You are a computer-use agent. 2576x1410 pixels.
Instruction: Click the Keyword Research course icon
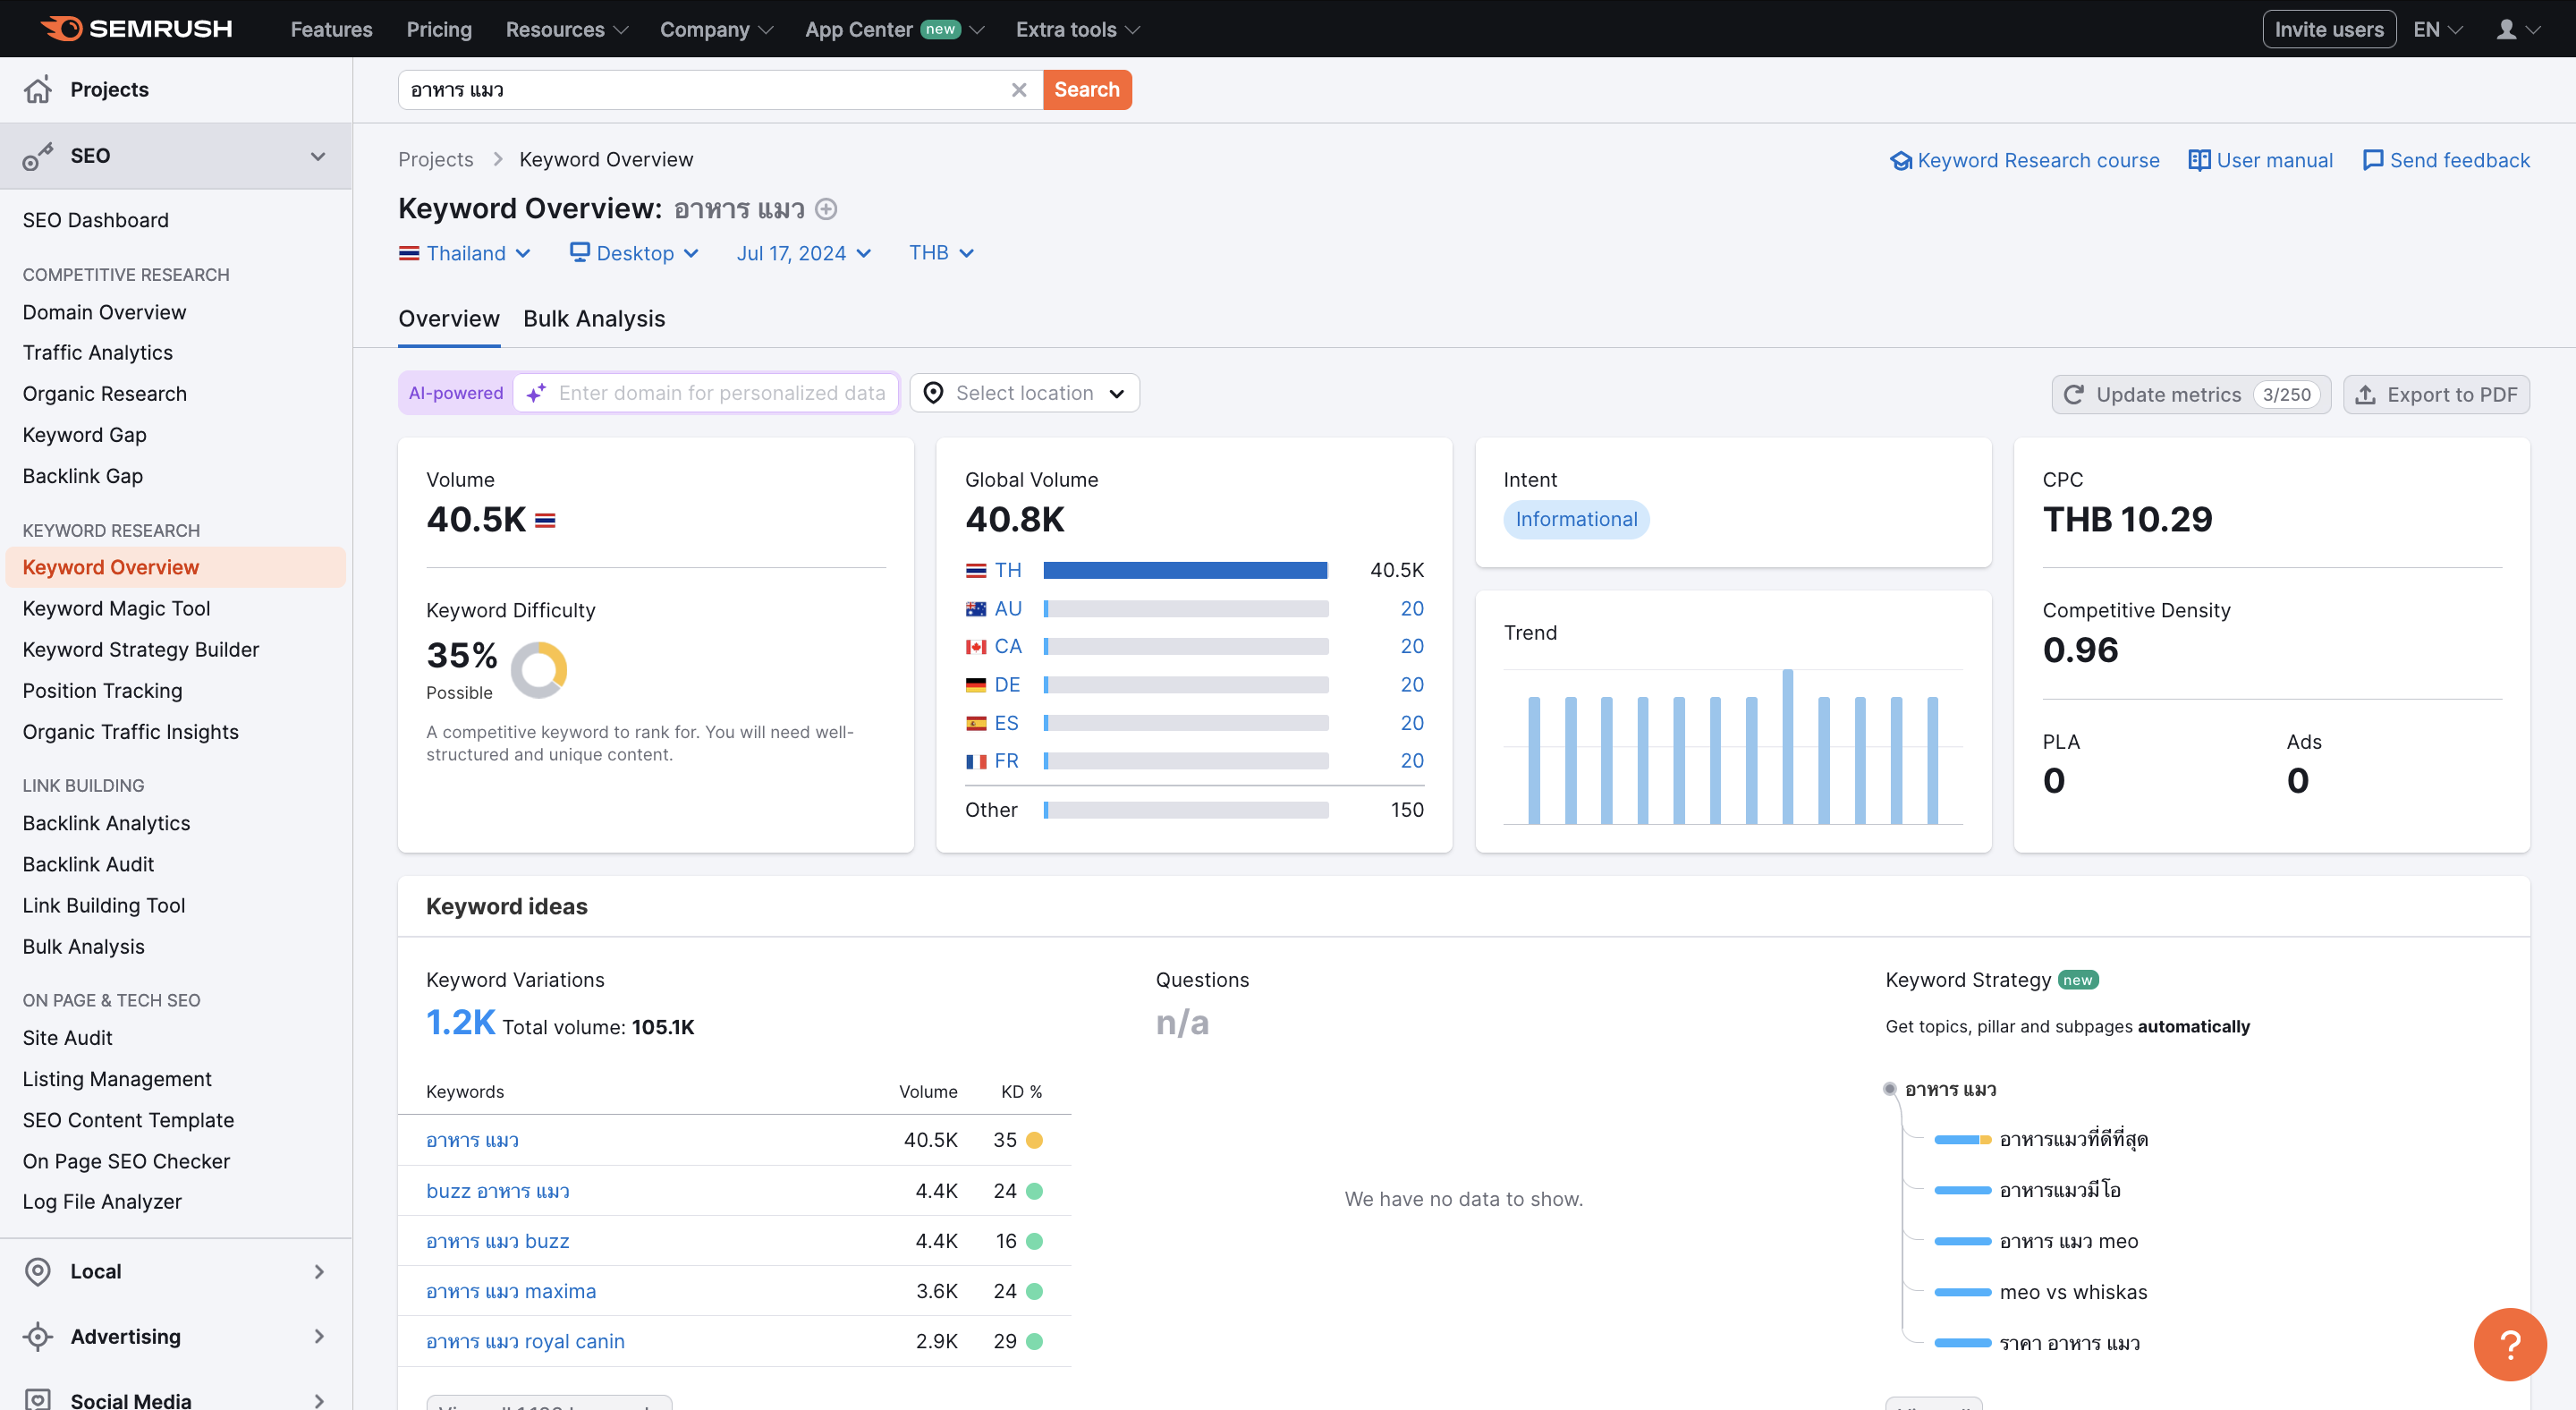click(x=1900, y=161)
